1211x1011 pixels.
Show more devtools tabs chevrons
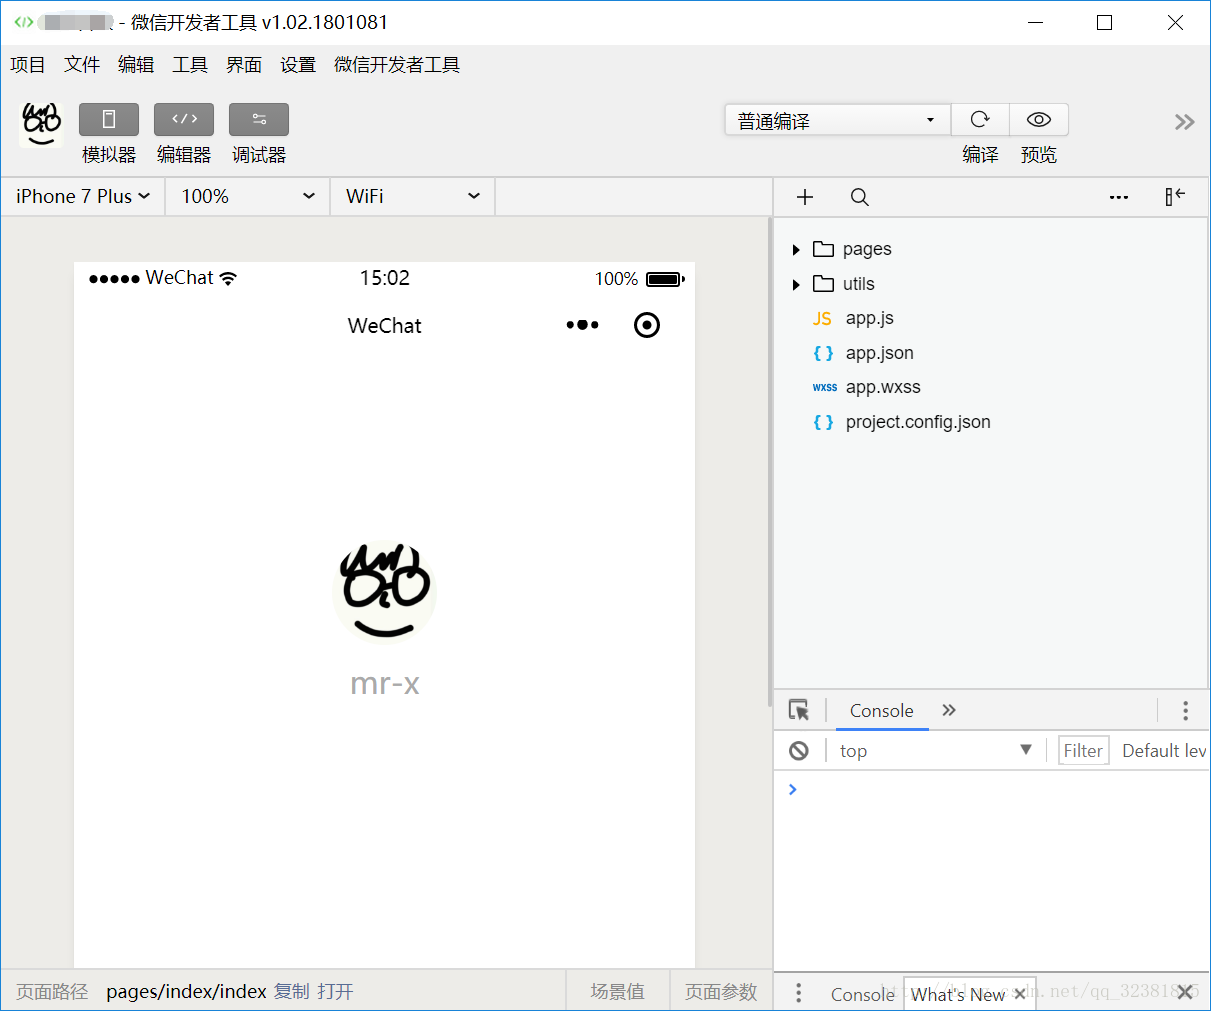click(x=949, y=710)
